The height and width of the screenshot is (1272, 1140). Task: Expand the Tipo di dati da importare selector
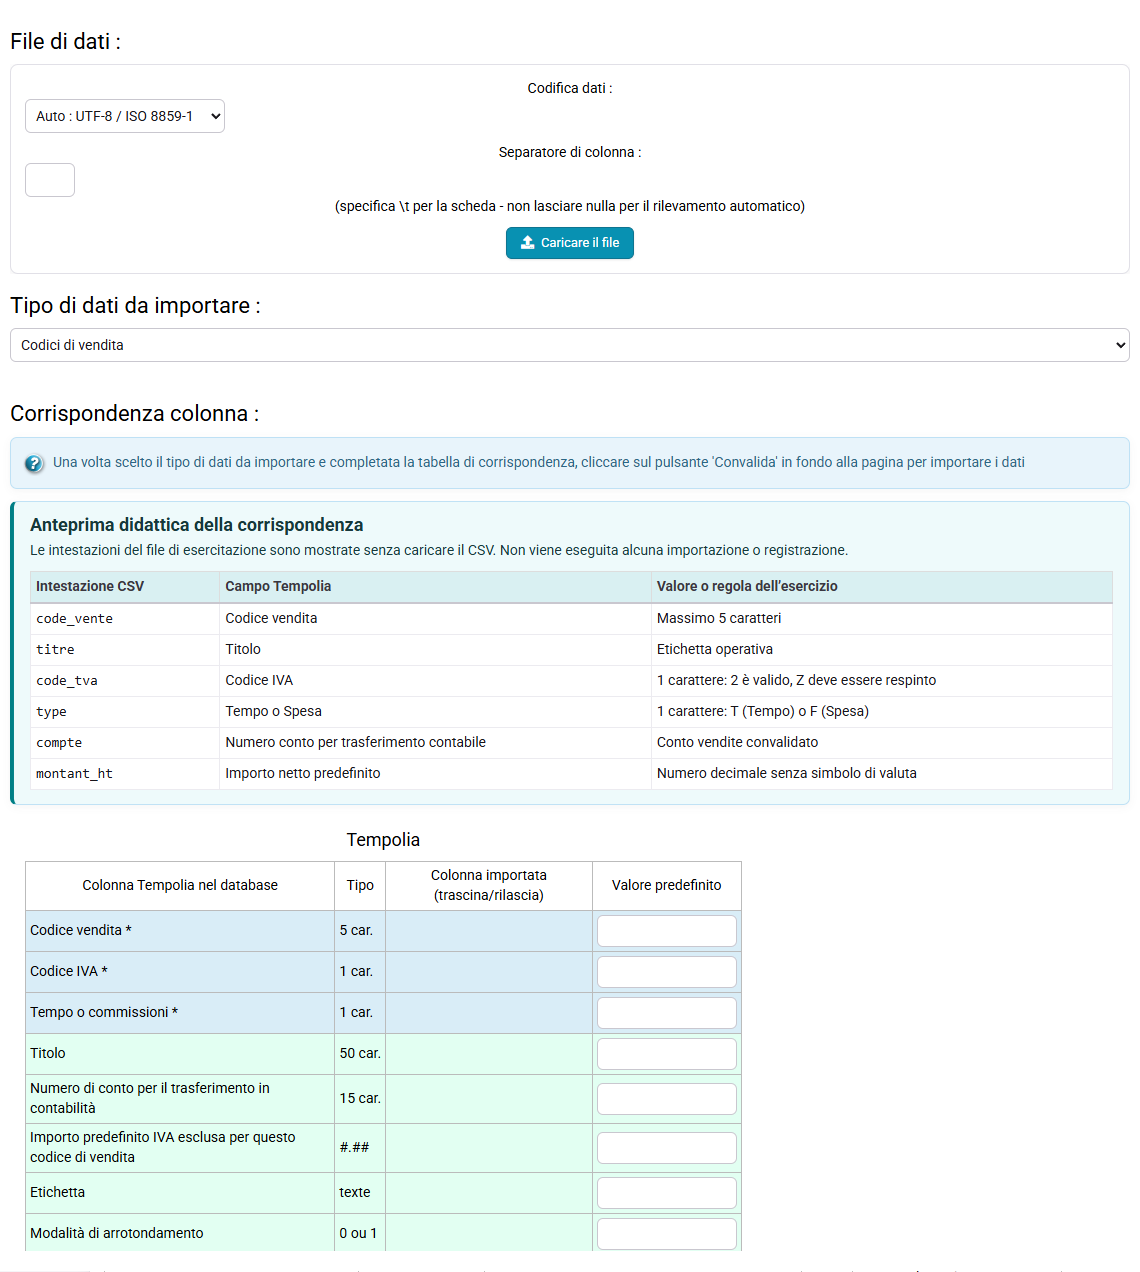(570, 345)
